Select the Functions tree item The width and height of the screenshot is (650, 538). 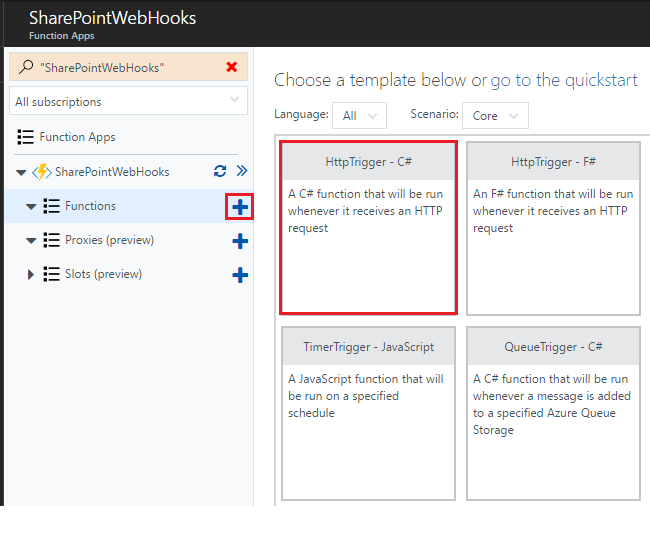point(90,206)
